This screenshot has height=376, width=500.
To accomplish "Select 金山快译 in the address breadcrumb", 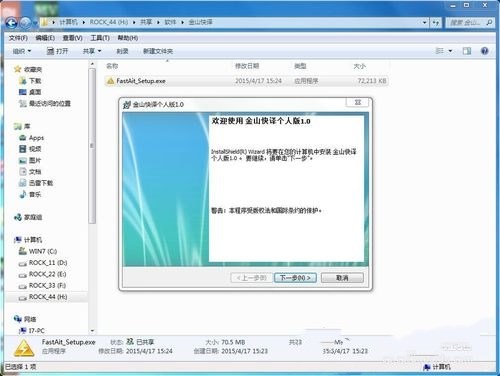I will (200, 22).
